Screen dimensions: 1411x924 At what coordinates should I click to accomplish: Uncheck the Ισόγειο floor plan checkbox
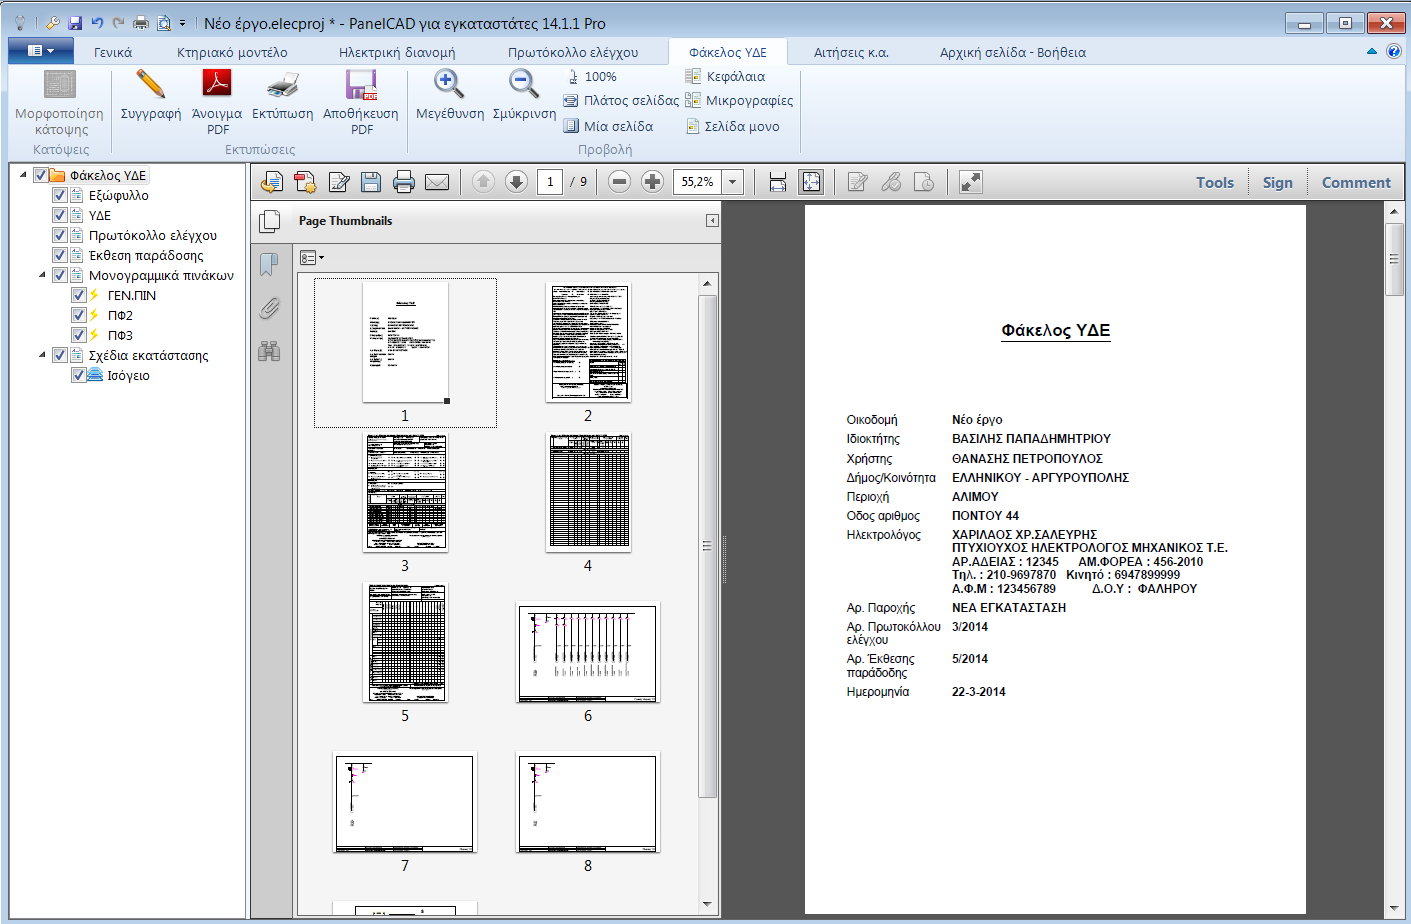78,375
